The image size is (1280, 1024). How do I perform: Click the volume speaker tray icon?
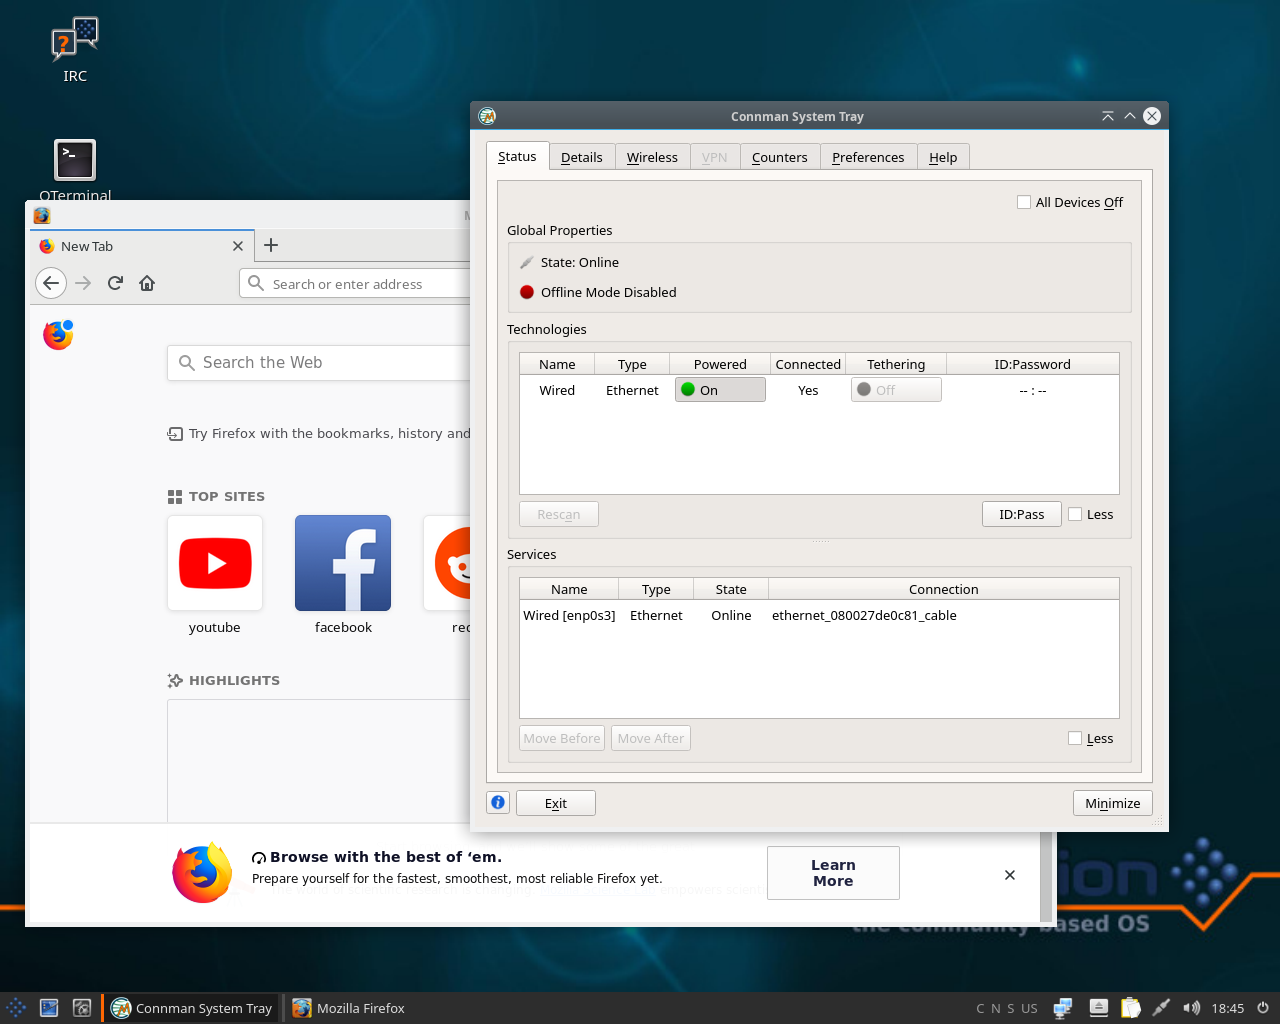tap(1191, 1008)
